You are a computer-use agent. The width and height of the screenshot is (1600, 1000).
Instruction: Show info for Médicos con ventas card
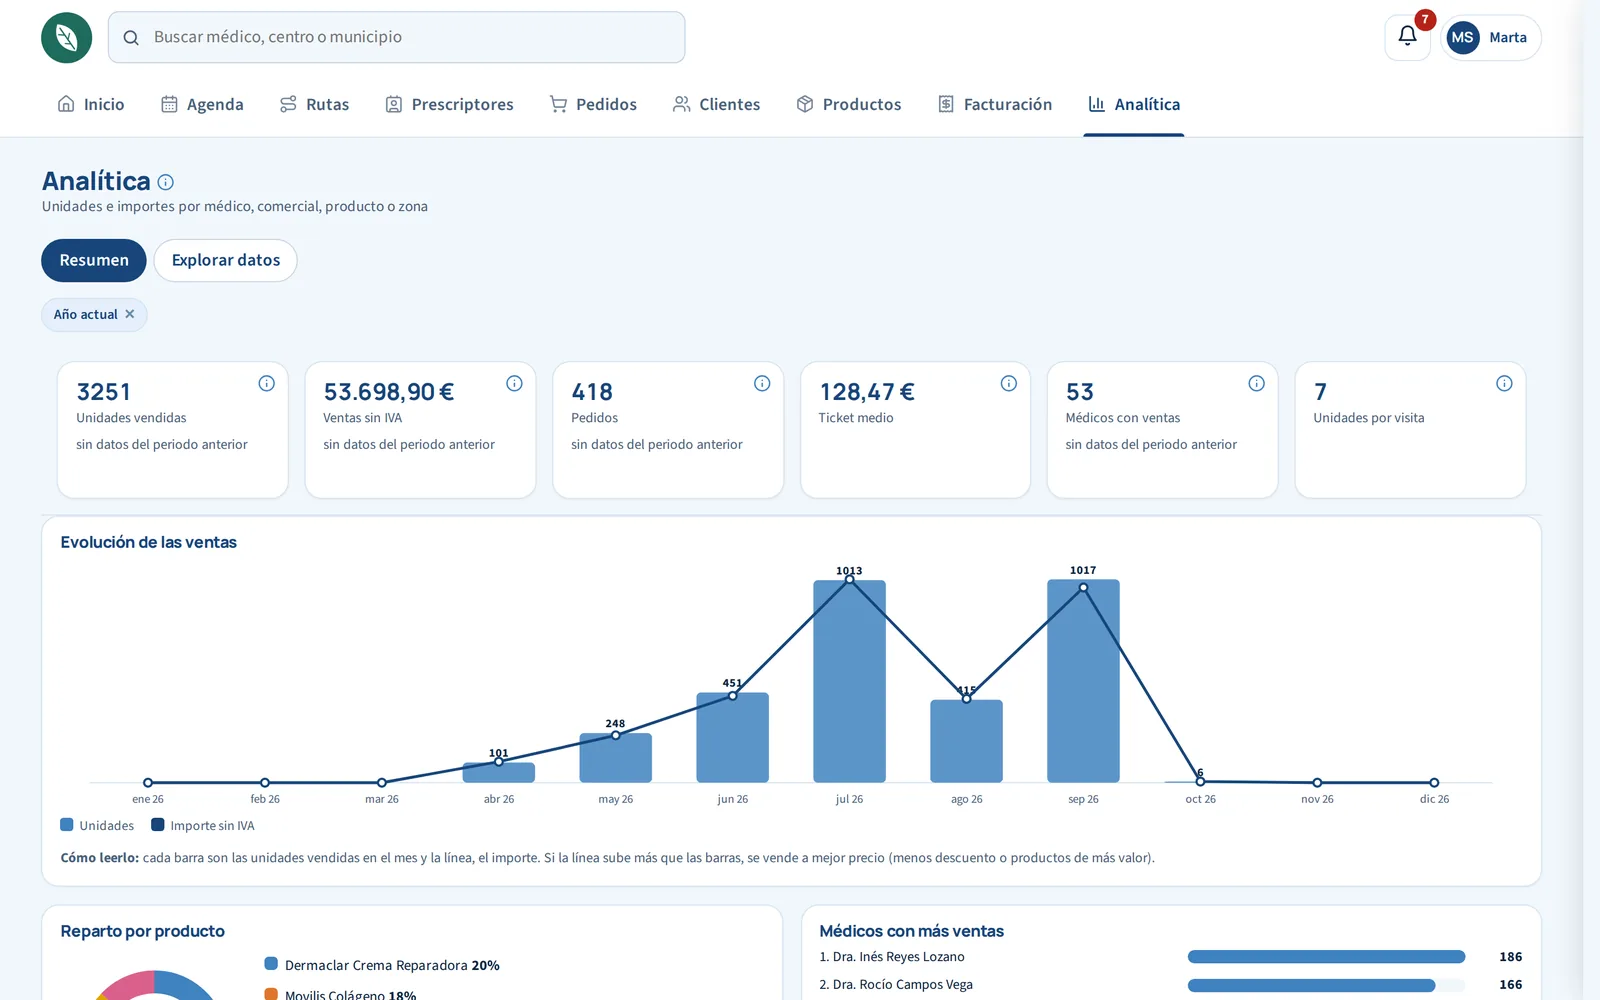[1257, 383]
